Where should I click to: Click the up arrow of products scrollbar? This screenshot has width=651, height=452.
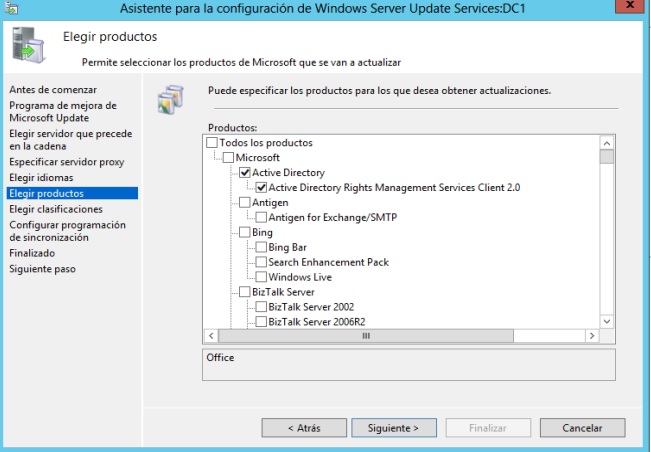point(607,143)
